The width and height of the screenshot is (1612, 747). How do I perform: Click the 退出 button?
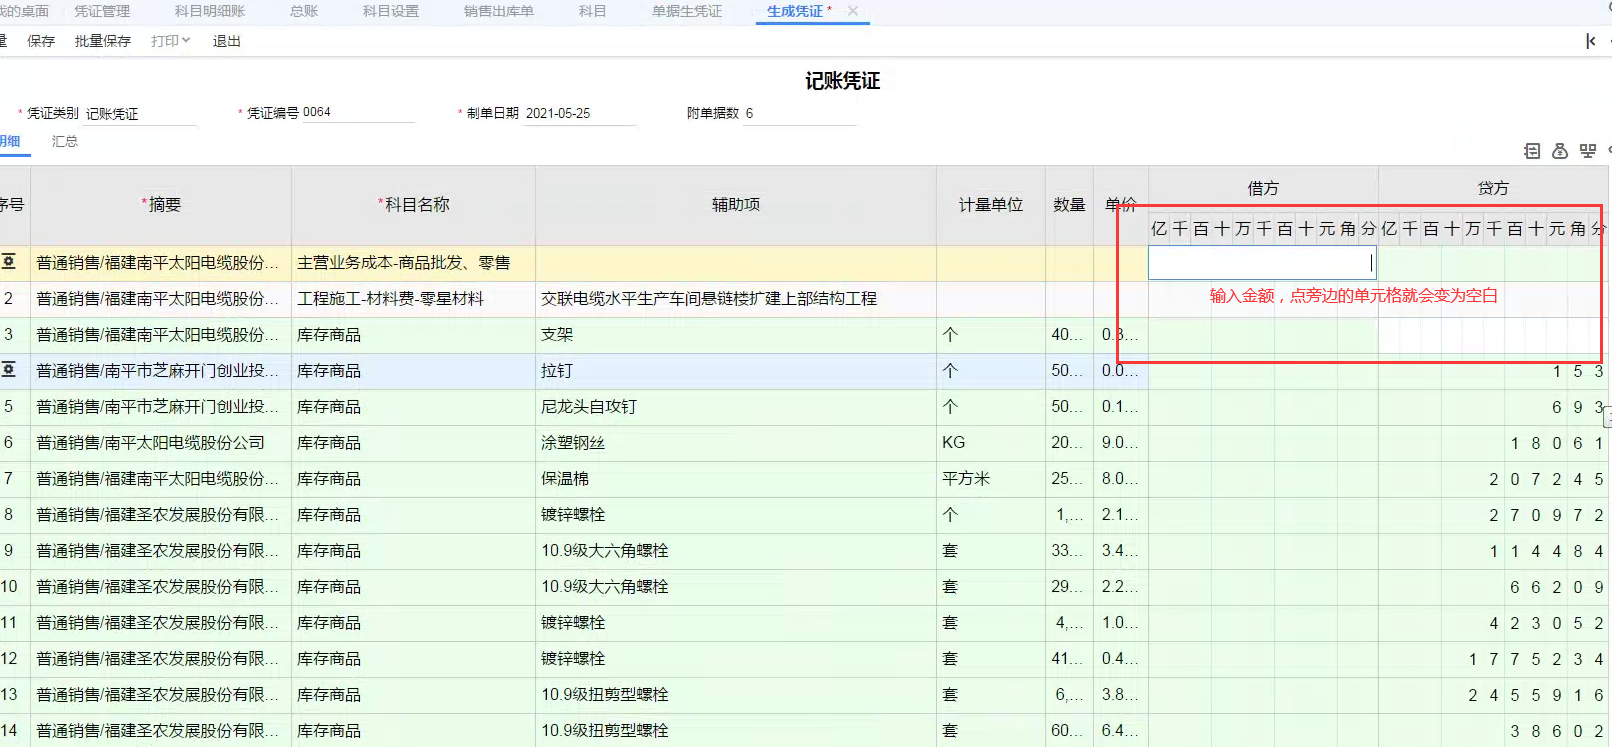coord(227,41)
